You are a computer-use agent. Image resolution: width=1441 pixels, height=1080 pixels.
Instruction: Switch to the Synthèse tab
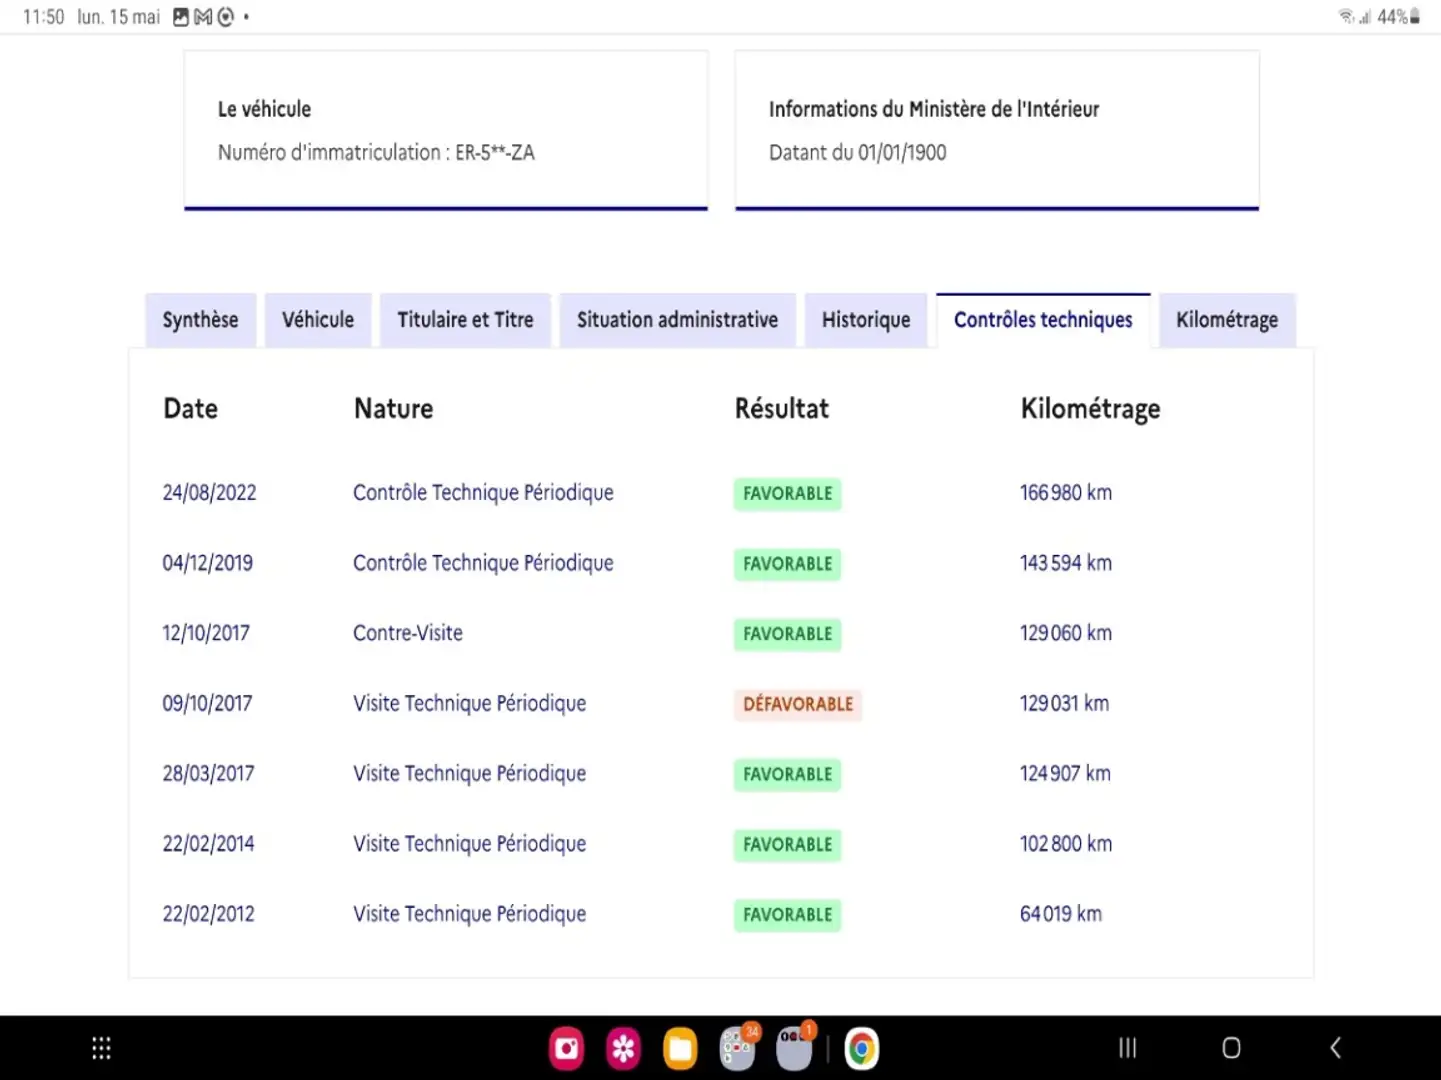point(200,320)
